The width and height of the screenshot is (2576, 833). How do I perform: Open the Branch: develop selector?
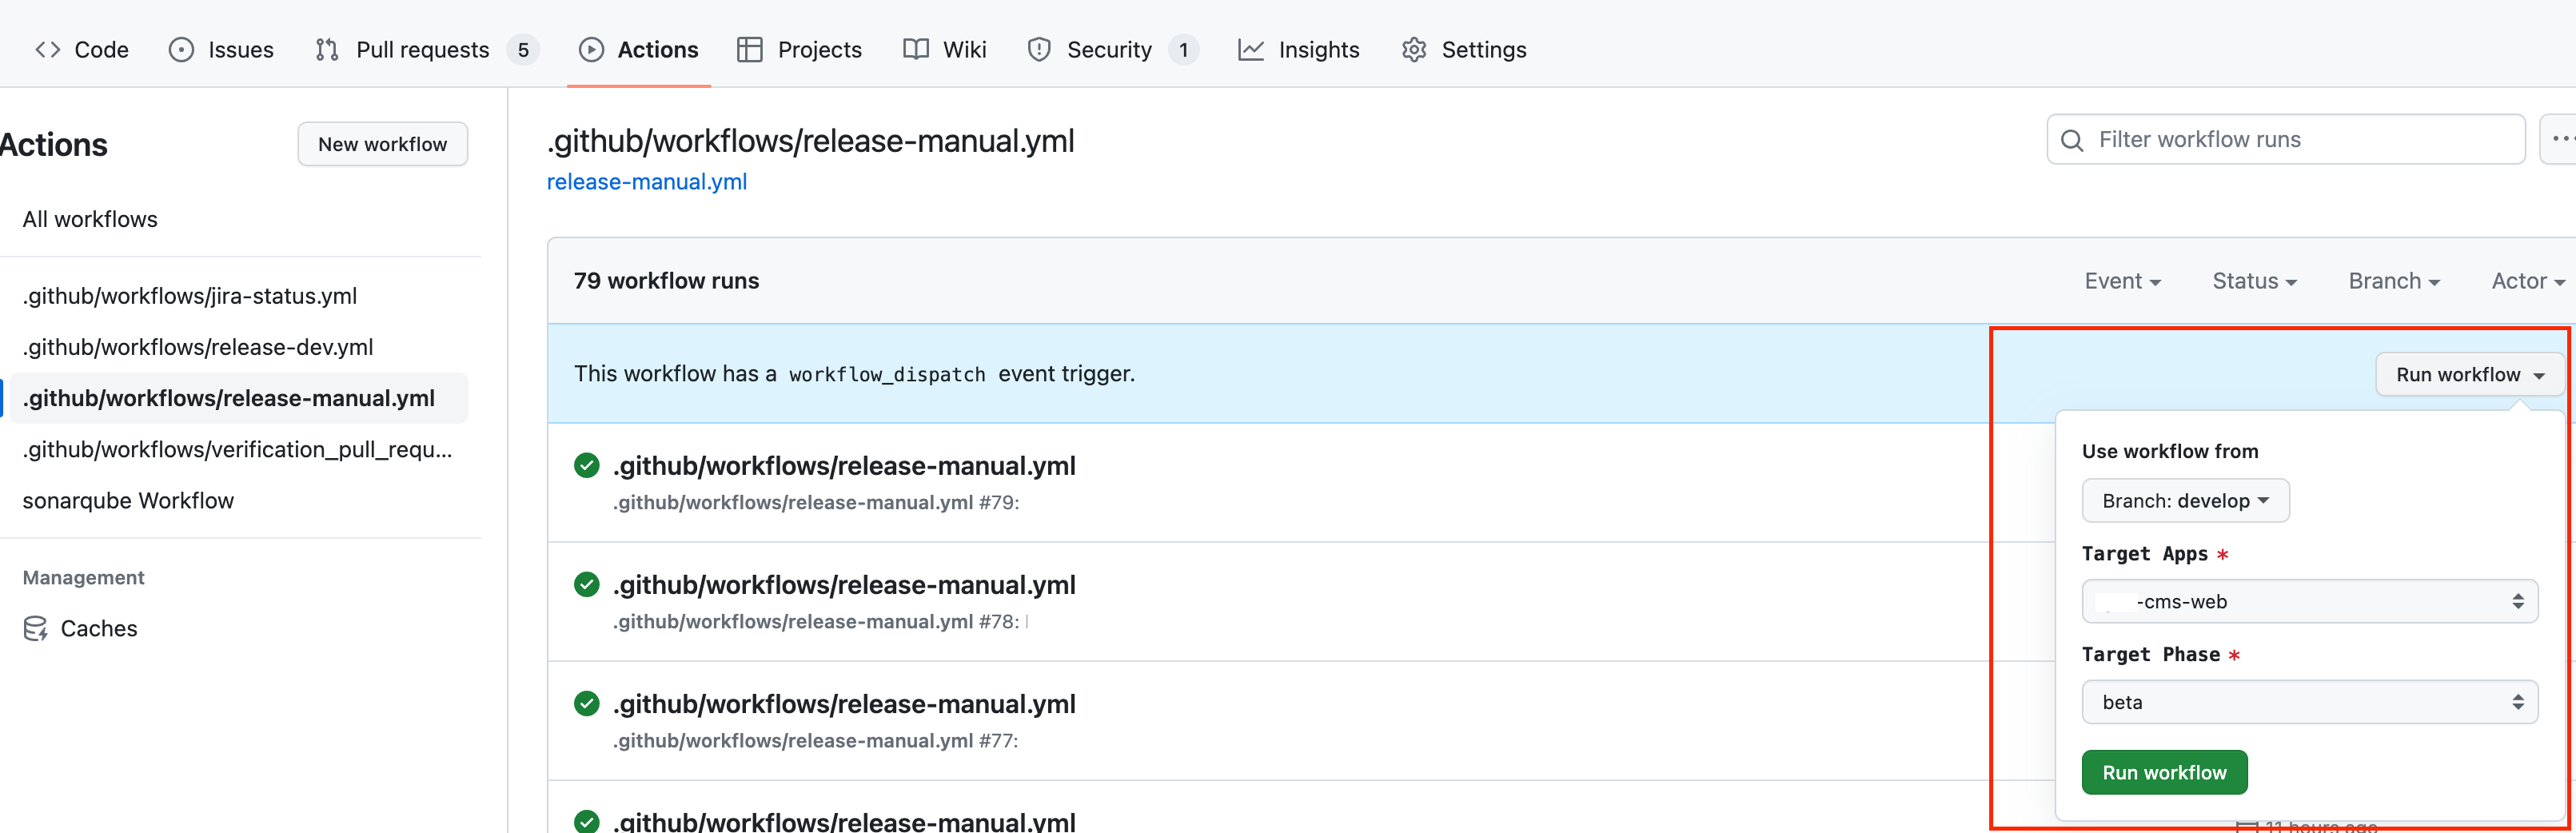point(2184,501)
